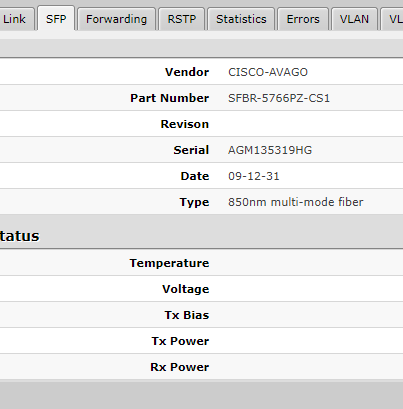
Task: Click the CISCO-AVAGO vendor value
Action: coord(268,72)
